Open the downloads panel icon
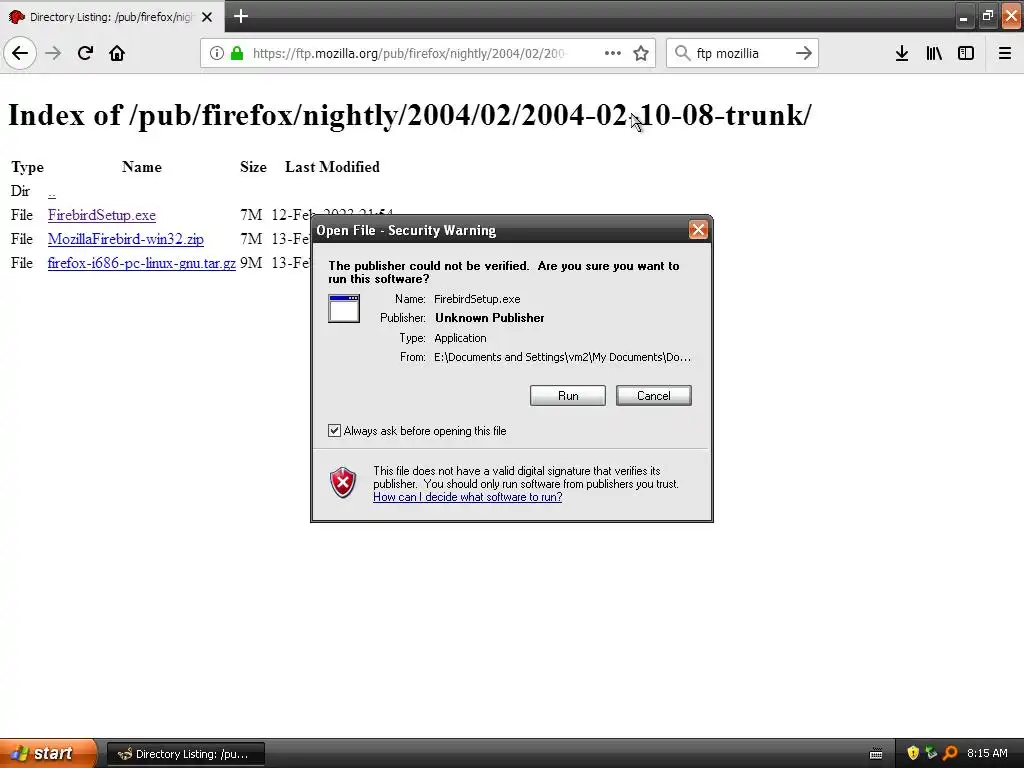The width and height of the screenshot is (1024, 768). pyautogui.click(x=902, y=53)
